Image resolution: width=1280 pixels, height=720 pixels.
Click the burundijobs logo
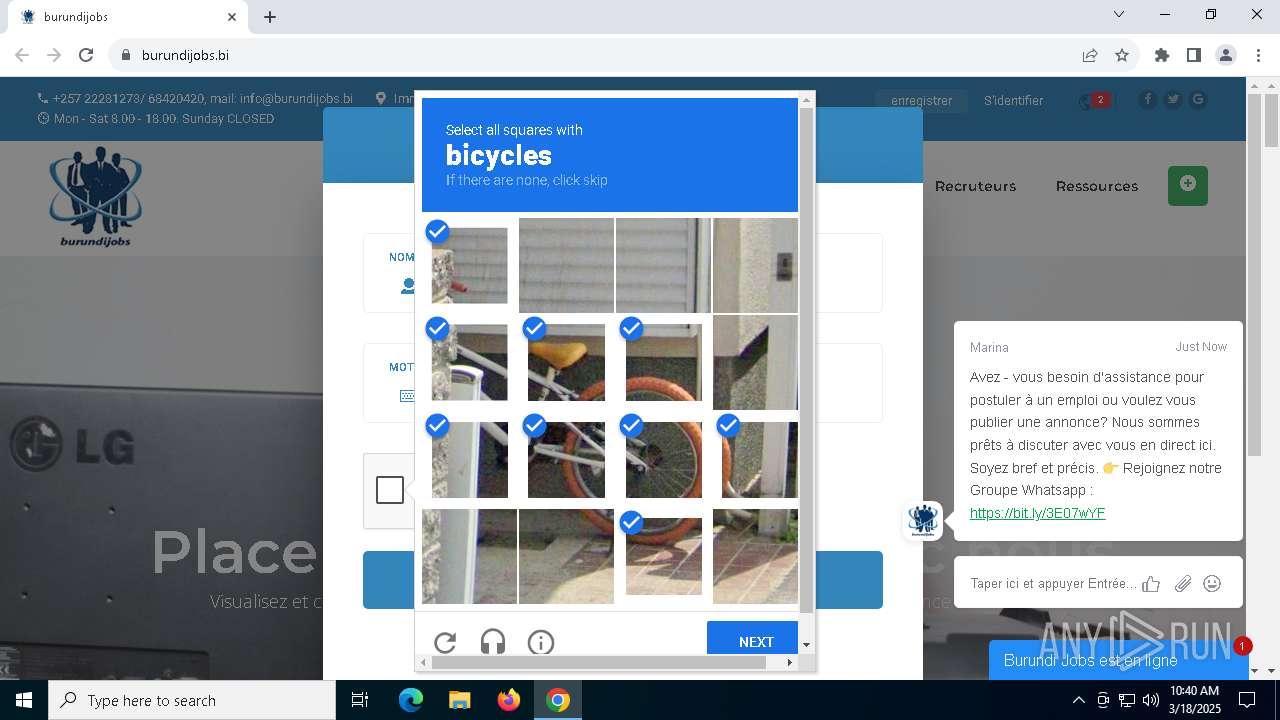95,197
